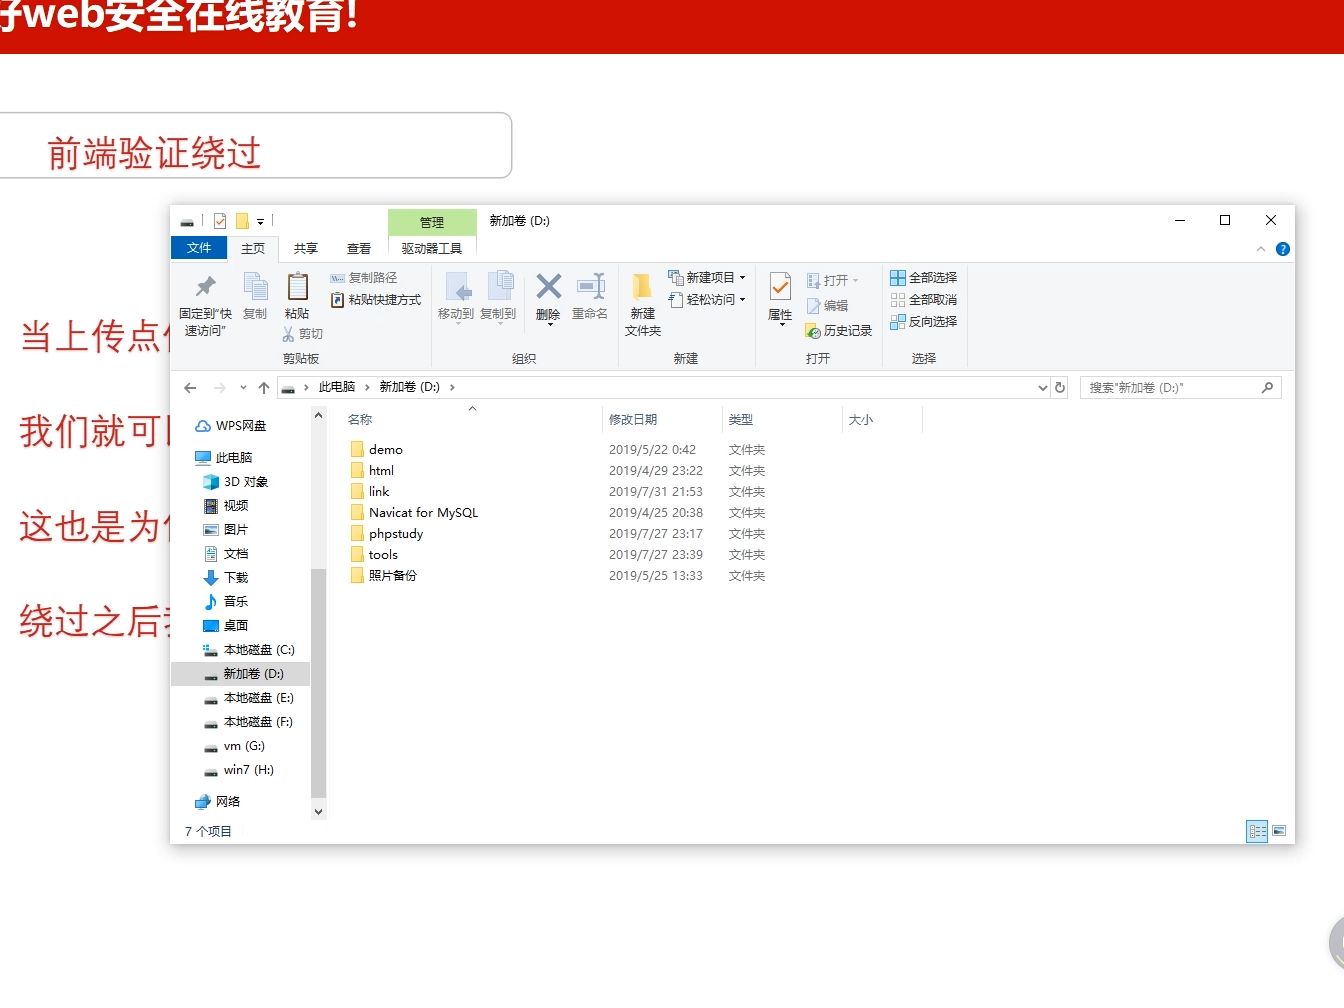Open the Delete dropdown arrow
1344x1008 pixels.
point(549,325)
